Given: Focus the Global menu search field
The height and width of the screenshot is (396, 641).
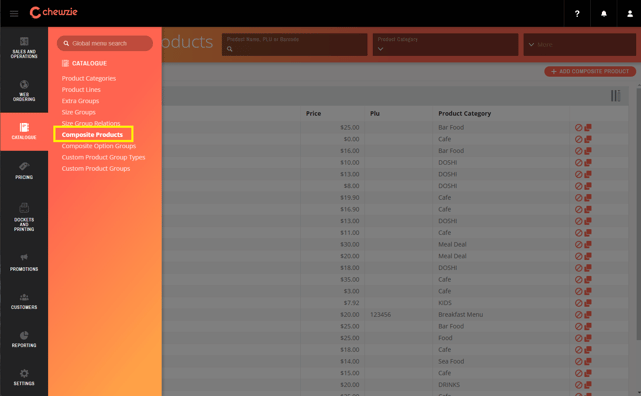Looking at the screenshot, I should (x=105, y=43).
